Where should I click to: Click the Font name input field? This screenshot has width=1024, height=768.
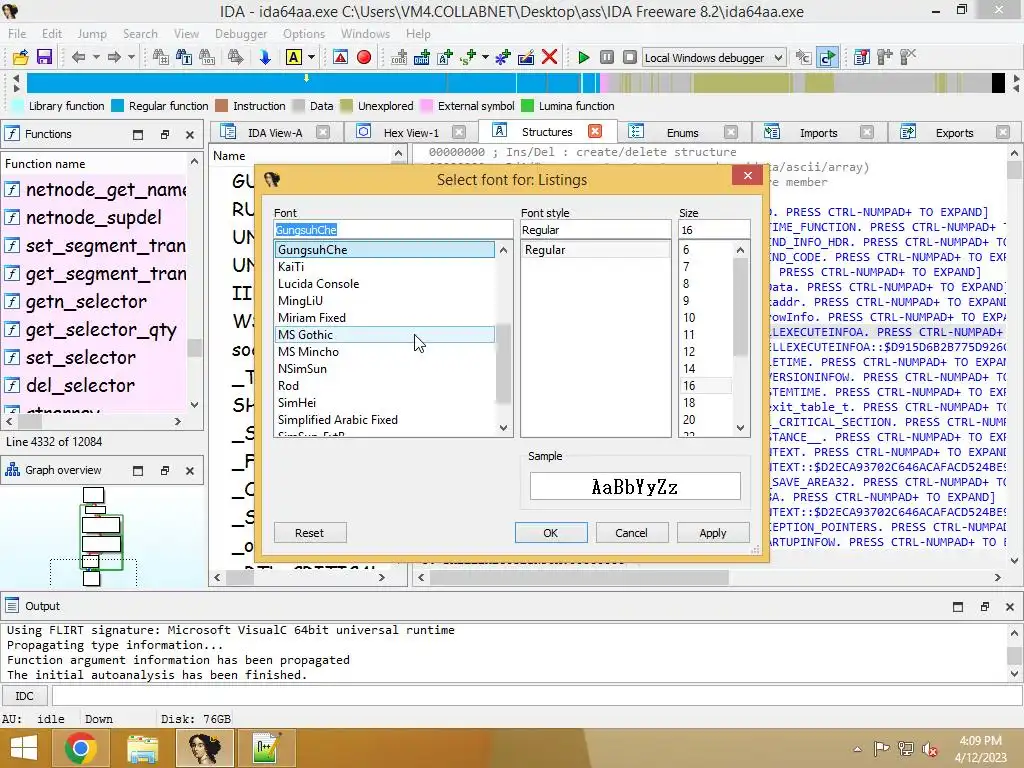(x=393, y=230)
